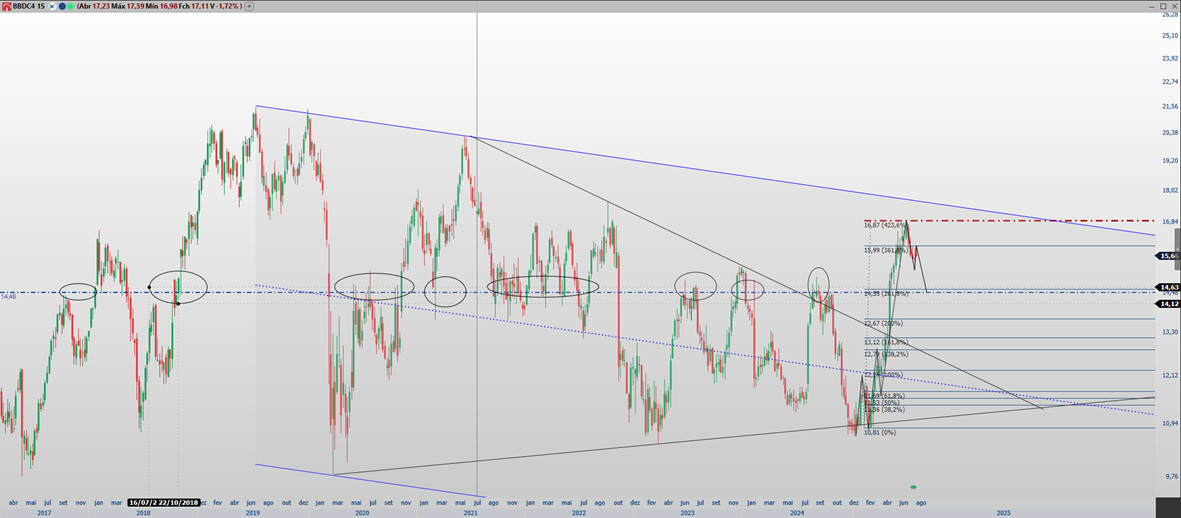Click the 16/07/2 22/10/2018 date label
This screenshot has height=518, width=1181.
(x=163, y=502)
